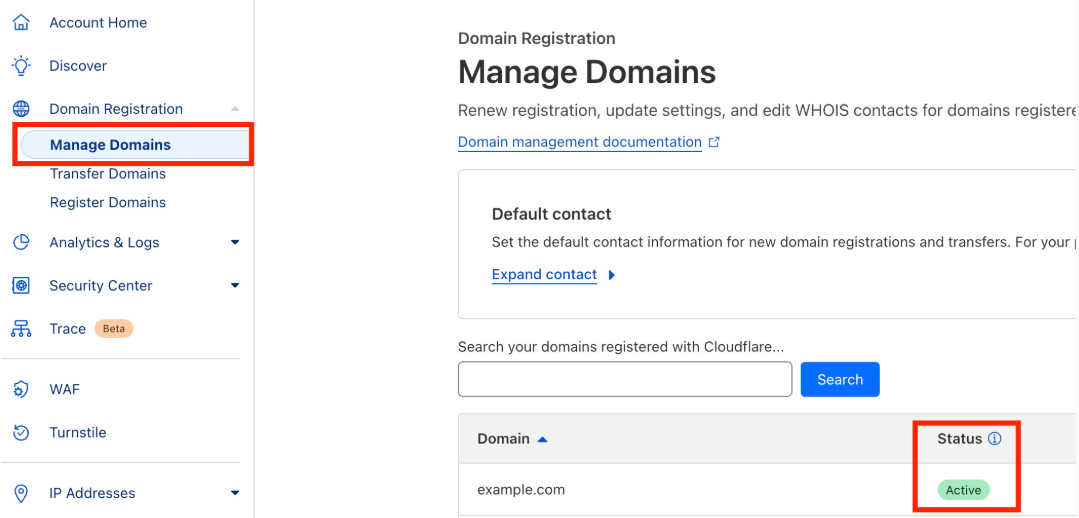Click the IP Addresses location pin icon
Screen dimensions: 1079x518
(21, 493)
